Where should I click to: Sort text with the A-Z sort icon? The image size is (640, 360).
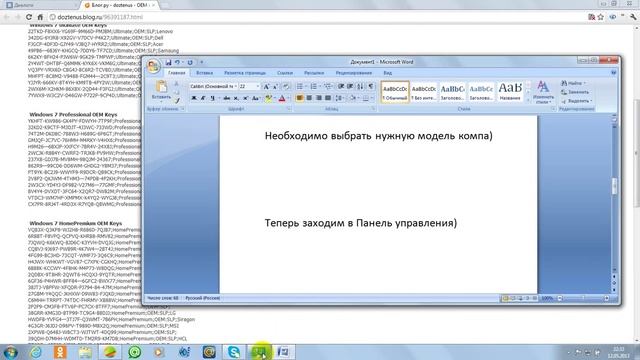click(x=360, y=87)
